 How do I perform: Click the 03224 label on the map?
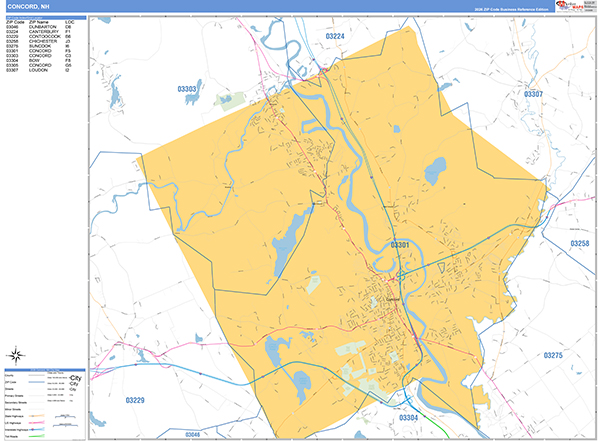point(335,36)
